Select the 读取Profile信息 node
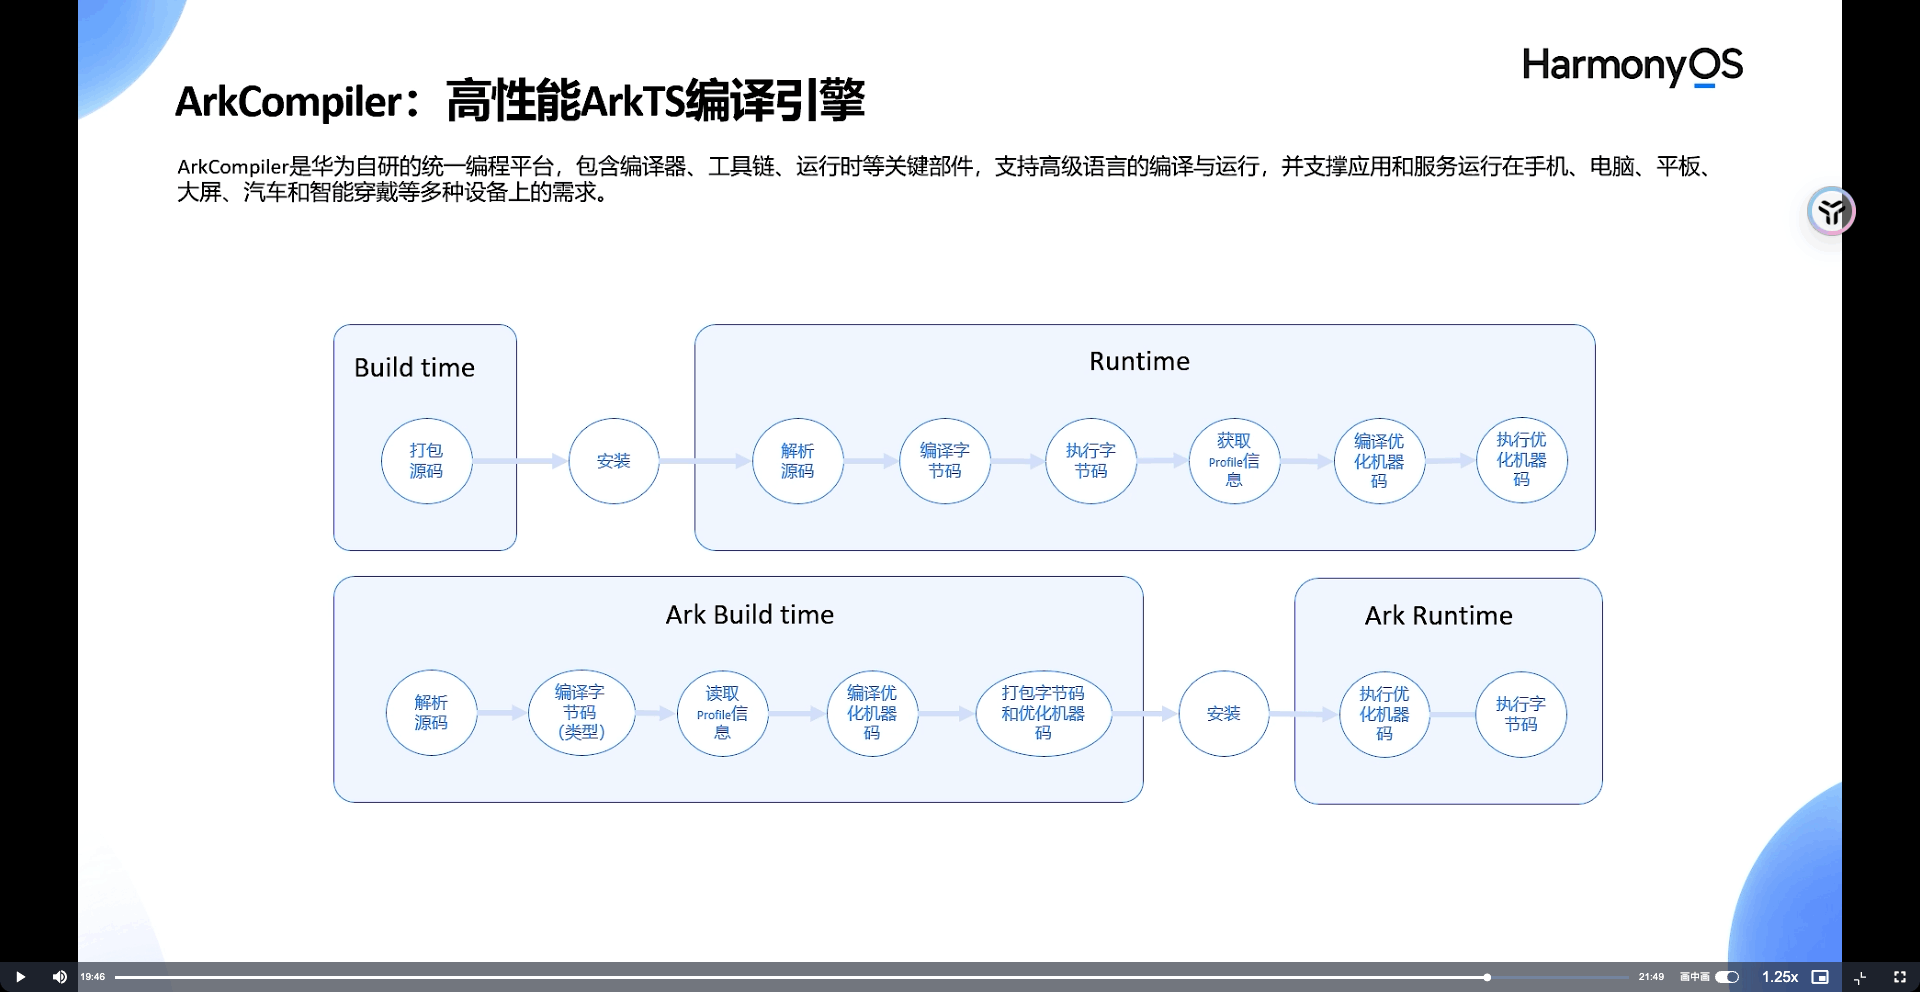 tap(722, 713)
